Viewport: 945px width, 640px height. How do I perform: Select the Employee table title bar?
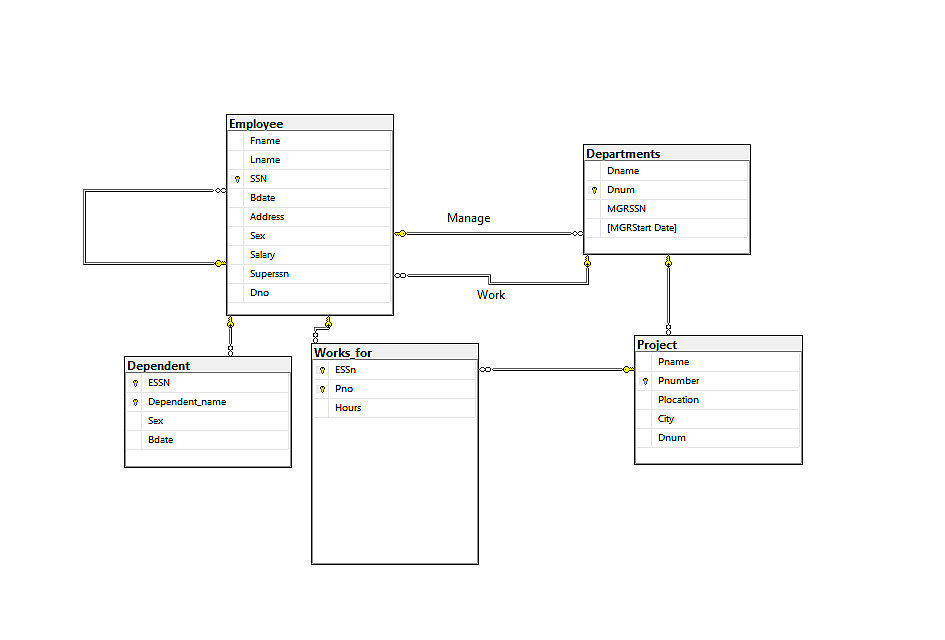pyautogui.click(x=310, y=124)
